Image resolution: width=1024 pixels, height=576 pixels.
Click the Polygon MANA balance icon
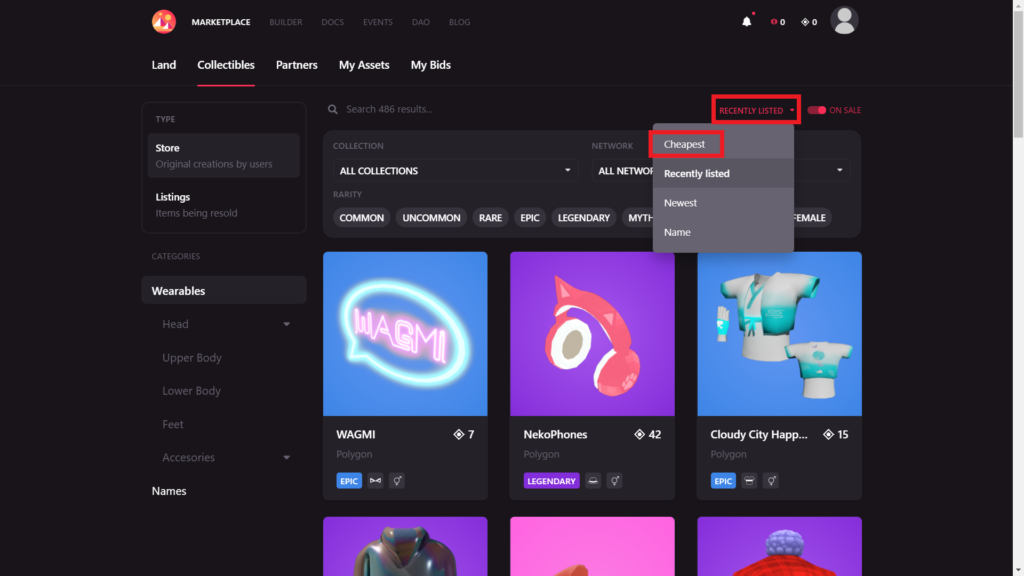[805, 22]
